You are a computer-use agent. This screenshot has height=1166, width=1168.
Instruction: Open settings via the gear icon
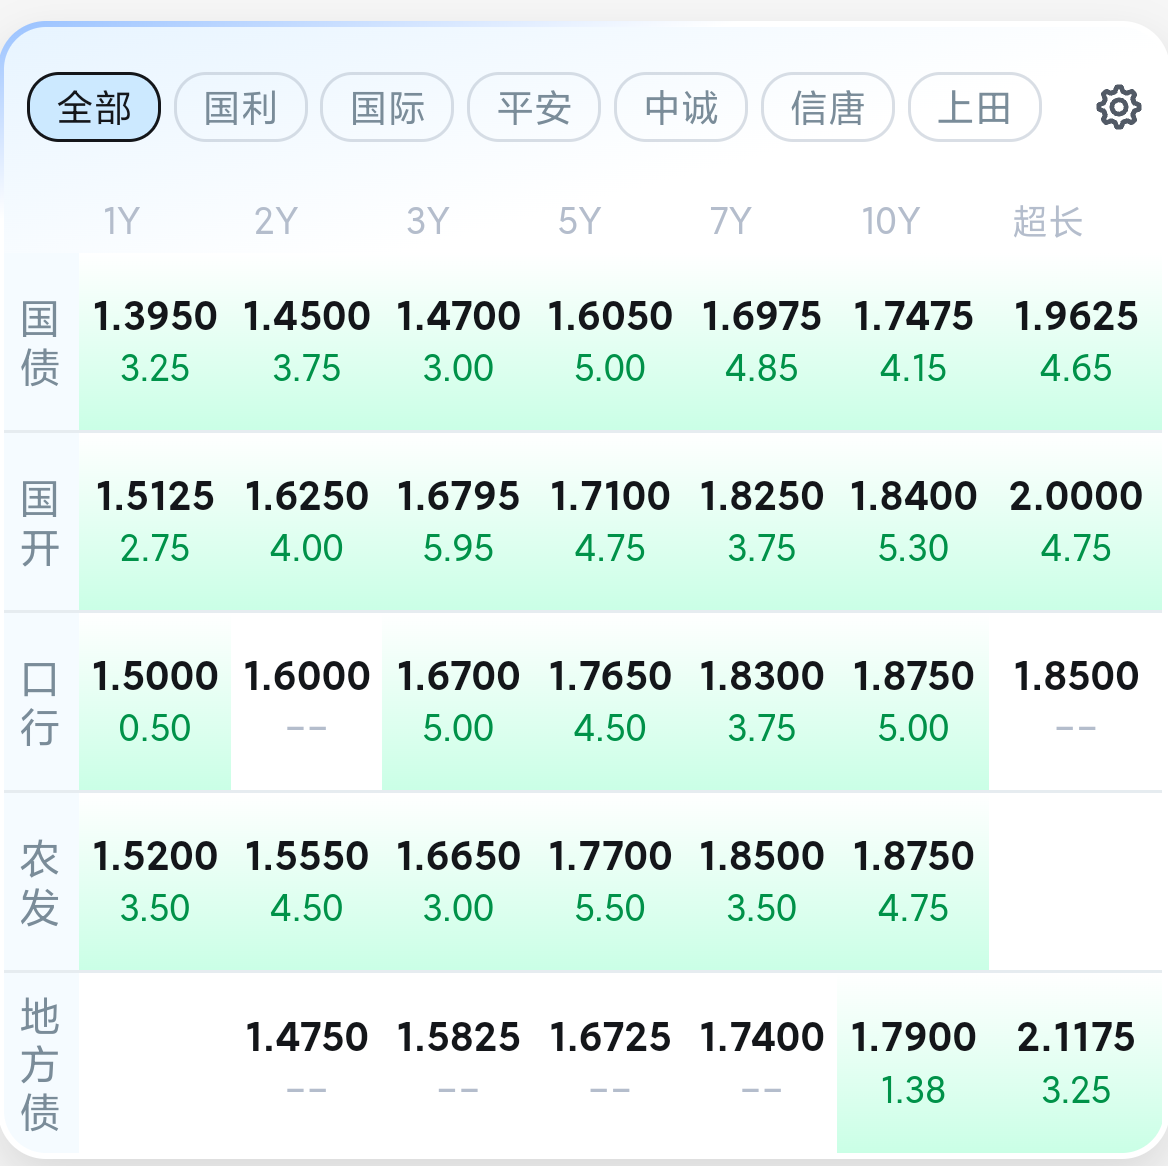[1118, 107]
